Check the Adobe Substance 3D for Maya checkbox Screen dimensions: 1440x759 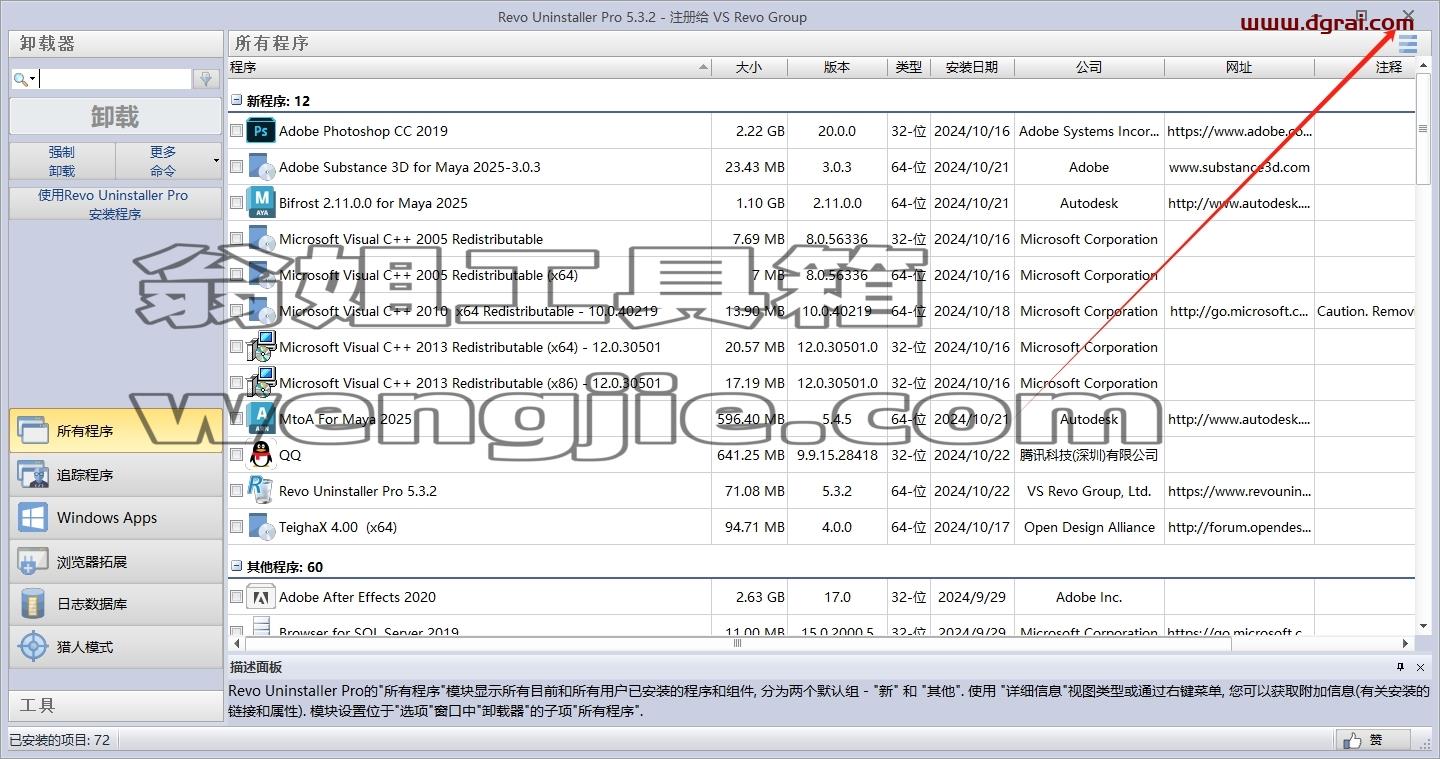pyautogui.click(x=236, y=167)
